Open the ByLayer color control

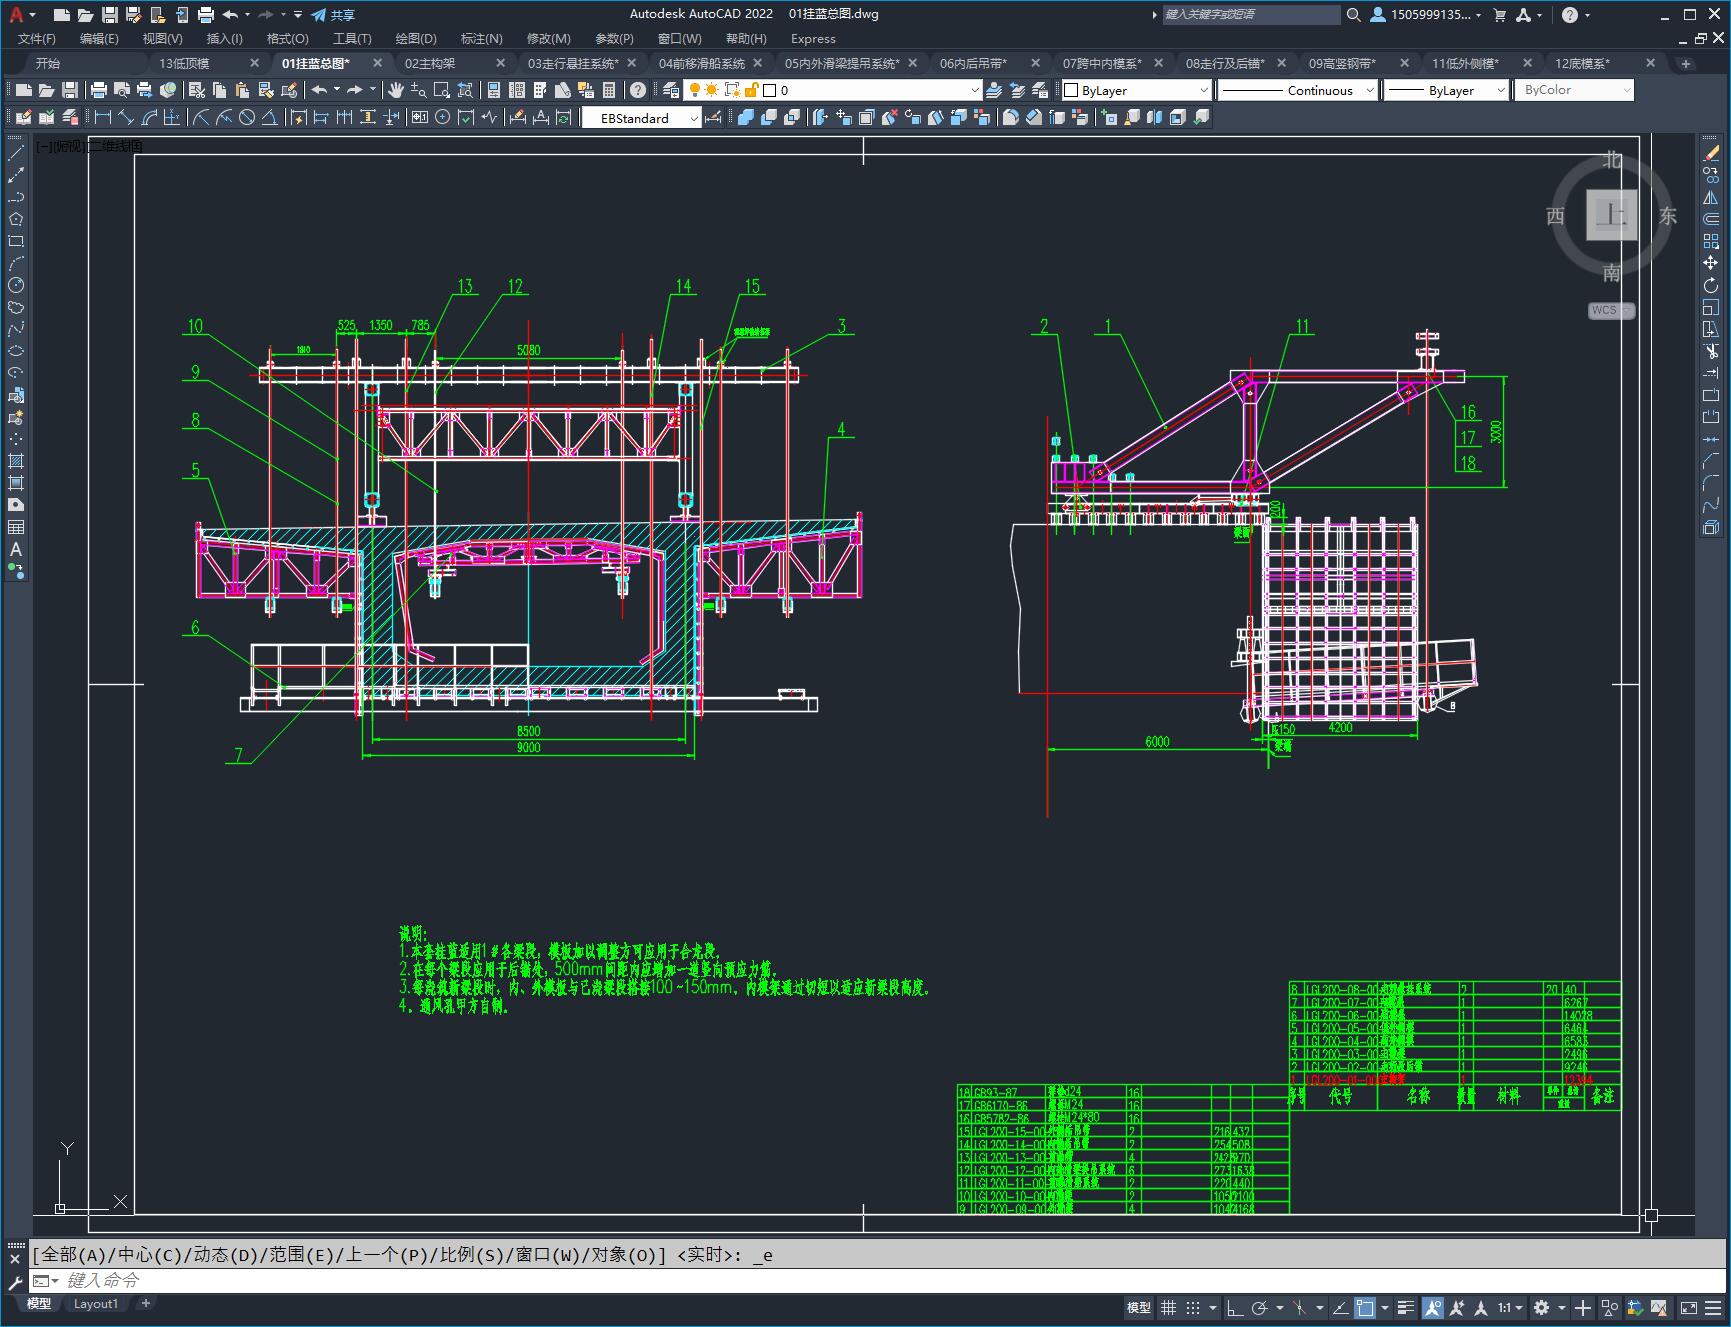coord(1135,90)
